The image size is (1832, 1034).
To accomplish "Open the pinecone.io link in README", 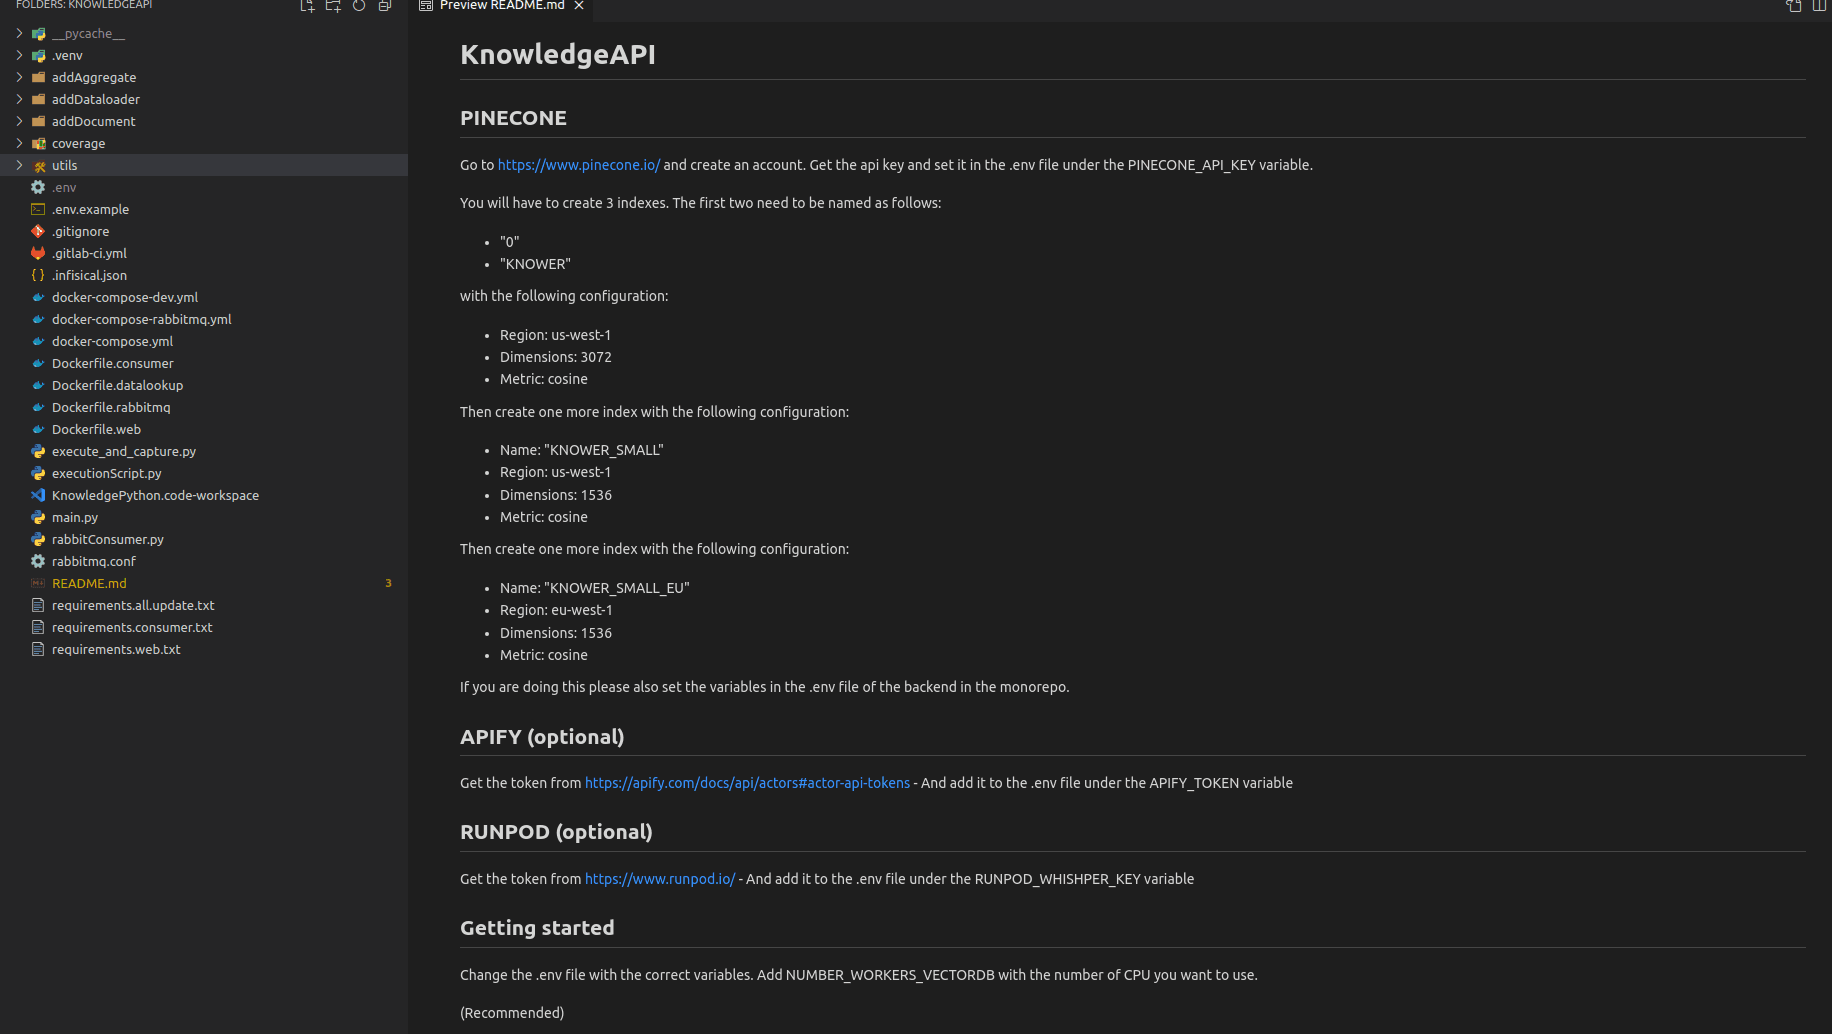I will coord(578,164).
